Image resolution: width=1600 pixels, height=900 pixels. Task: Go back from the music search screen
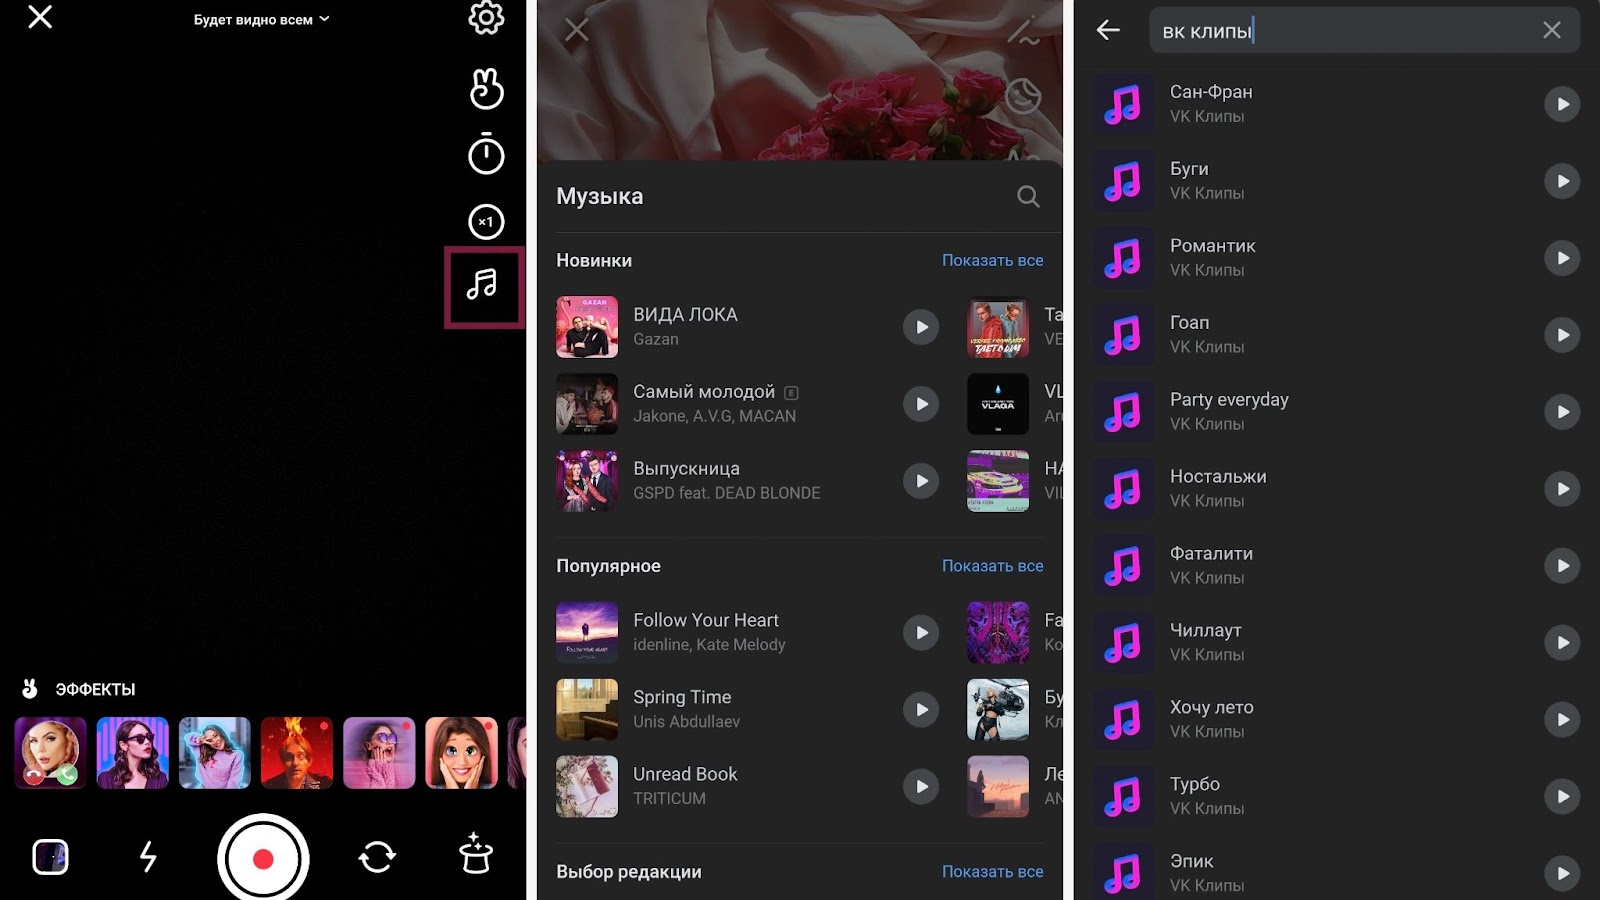[1108, 30]
